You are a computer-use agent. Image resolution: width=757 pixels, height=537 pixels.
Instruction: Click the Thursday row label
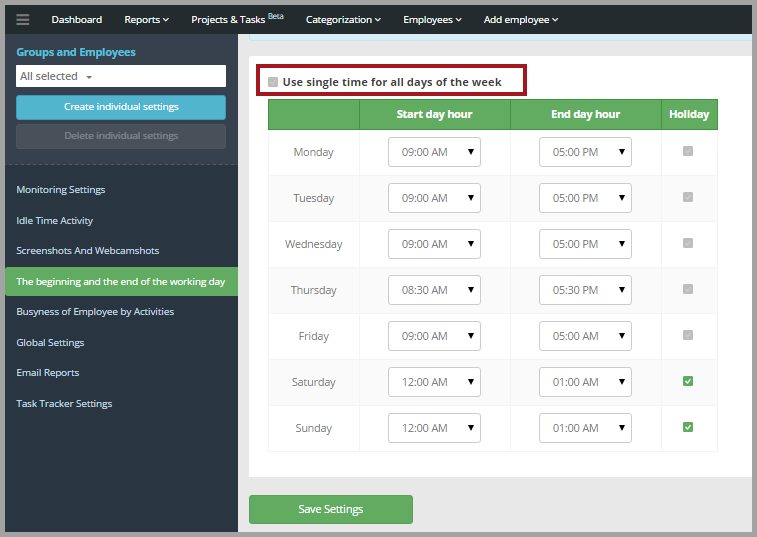pos(313,290)
